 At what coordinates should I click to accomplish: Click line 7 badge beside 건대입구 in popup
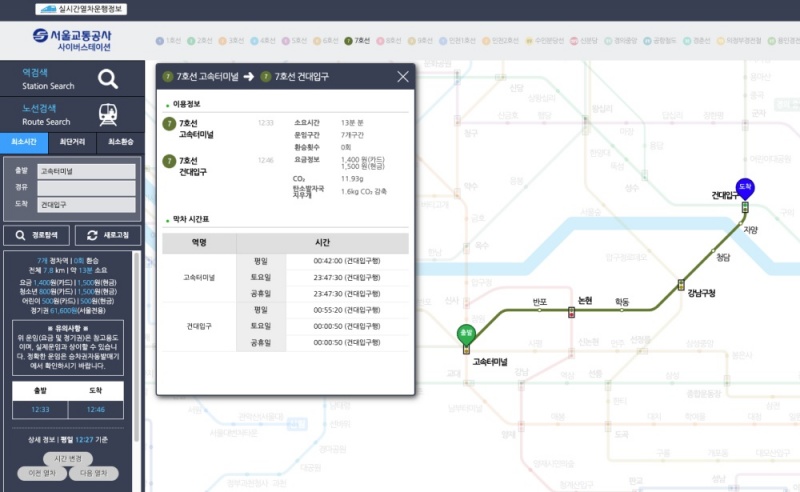click(x=169, y=161)
